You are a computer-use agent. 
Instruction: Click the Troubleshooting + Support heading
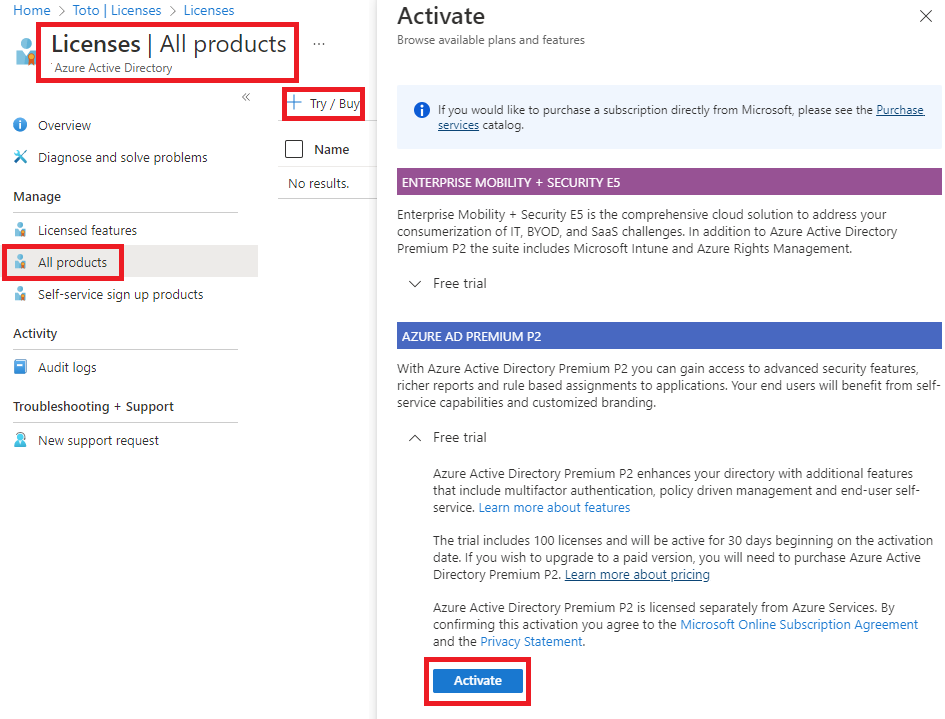(x=93, y=406)
